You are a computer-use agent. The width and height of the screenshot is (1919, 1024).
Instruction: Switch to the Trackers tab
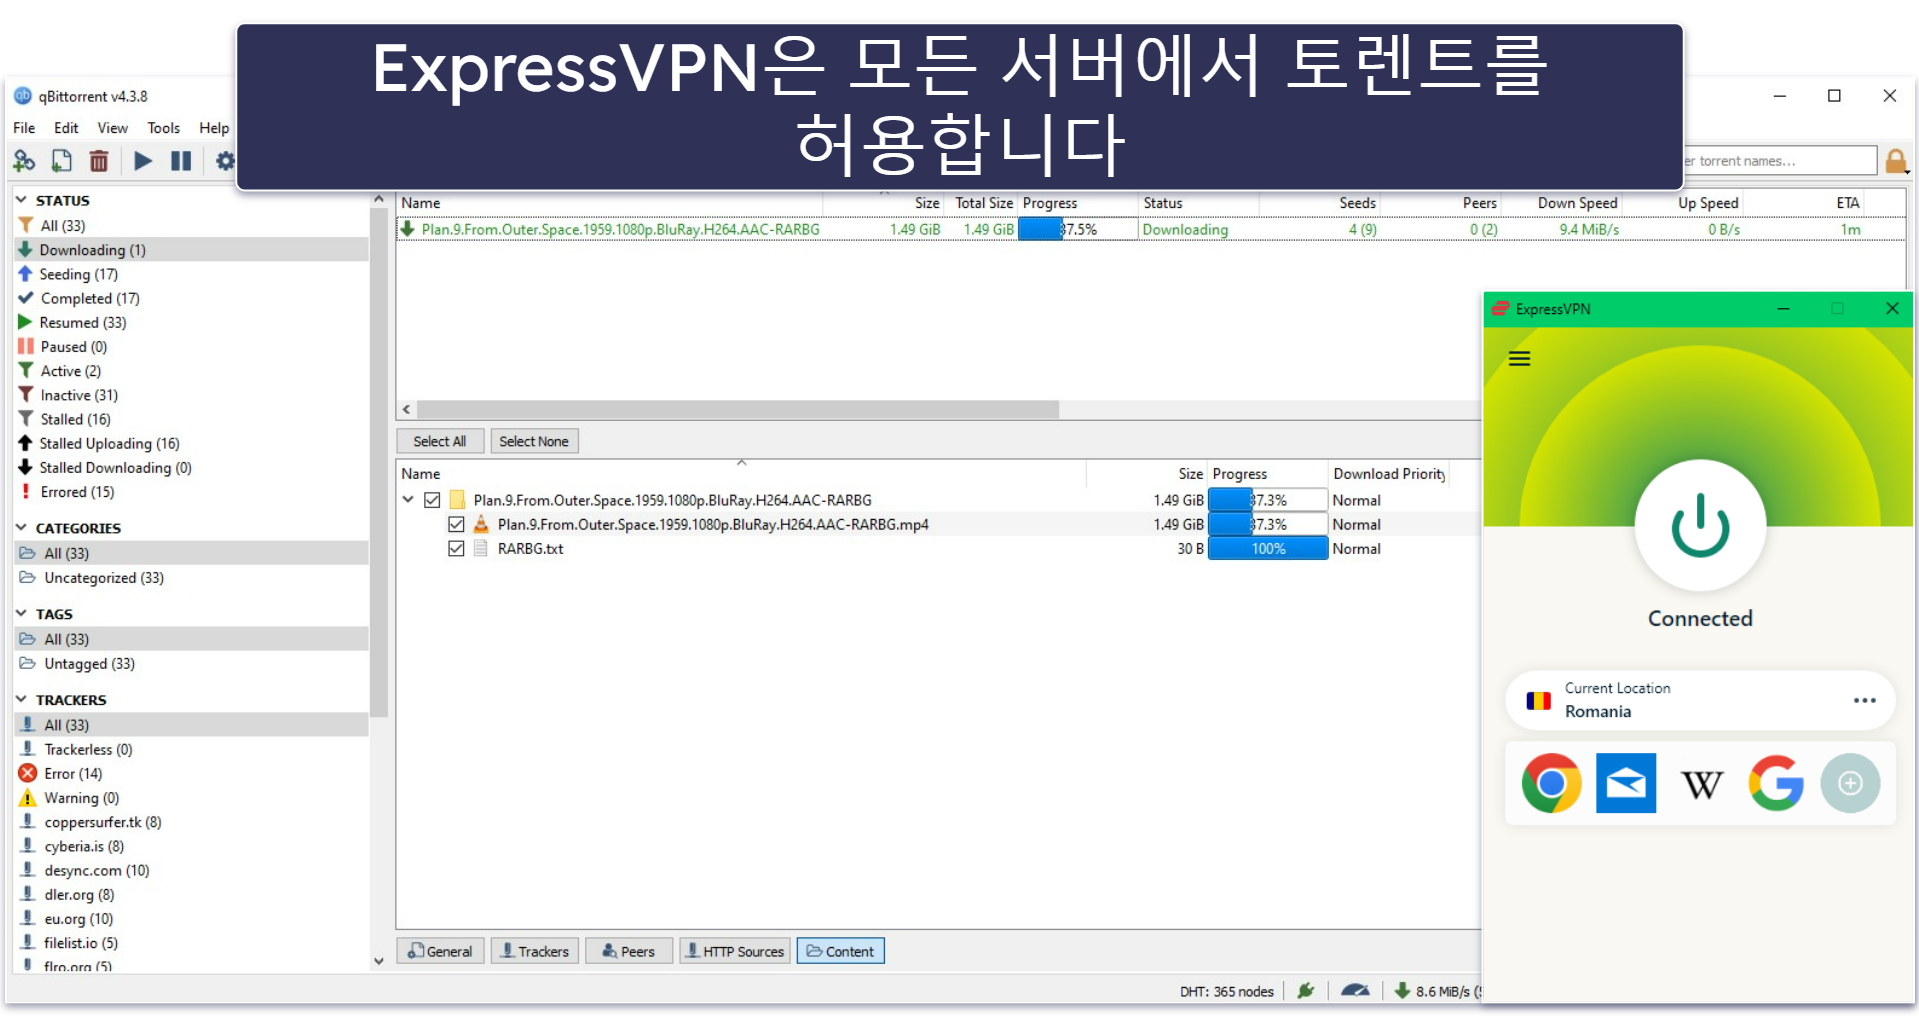[534, 951]
